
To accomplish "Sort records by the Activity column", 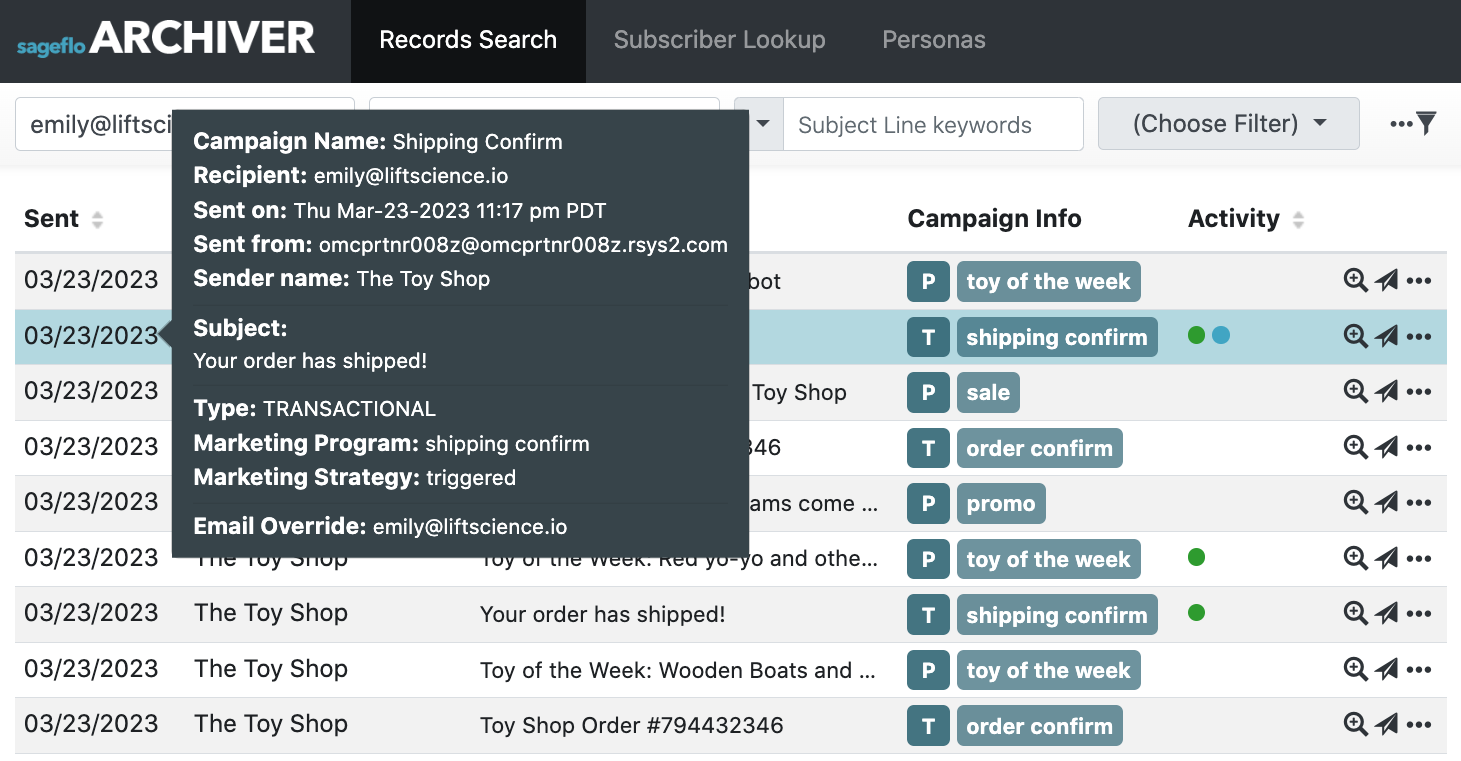I will pos(1247,219).
